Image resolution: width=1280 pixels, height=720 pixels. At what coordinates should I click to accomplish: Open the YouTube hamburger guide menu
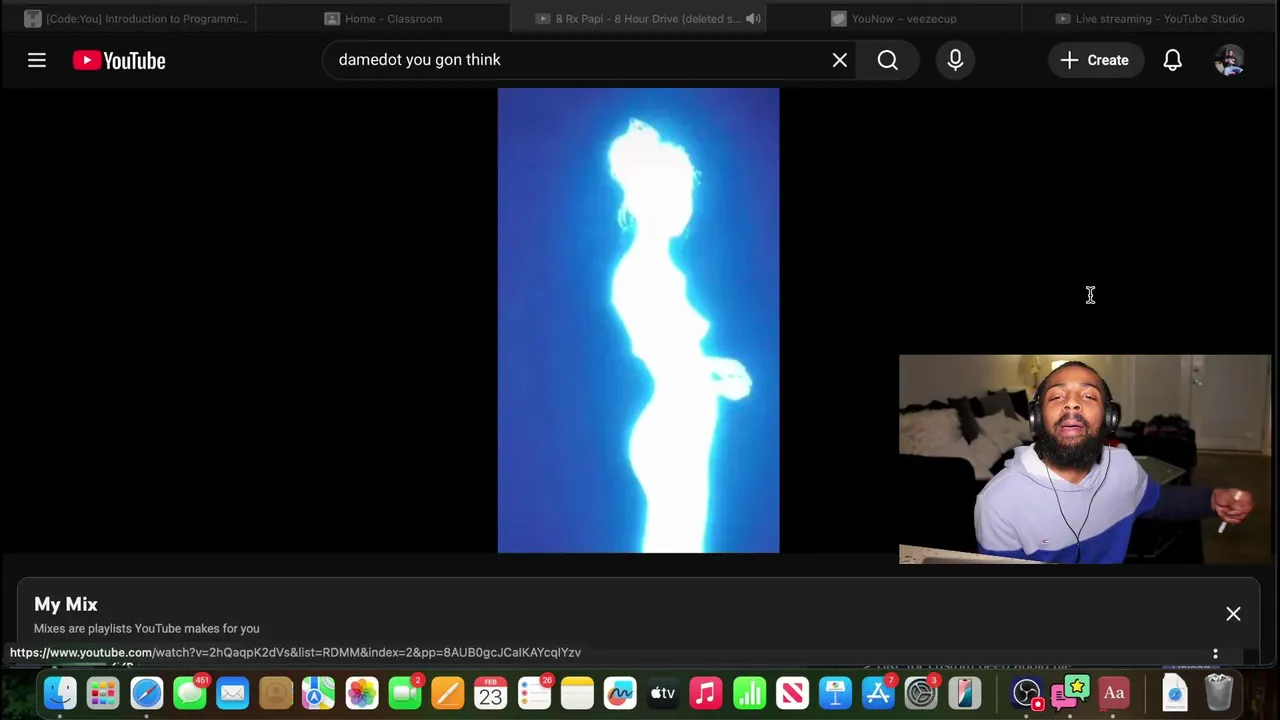coord(37,60)
